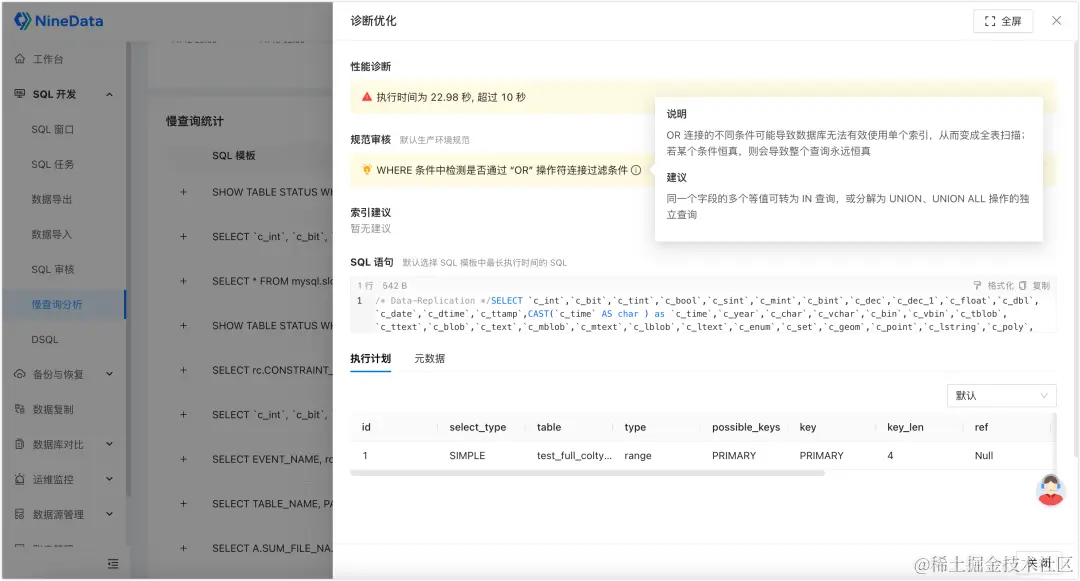The width and height of the screenshot is (1080, 581).
Task: Copy SQL using the 复制 icon
Action: coord(1022,285)
